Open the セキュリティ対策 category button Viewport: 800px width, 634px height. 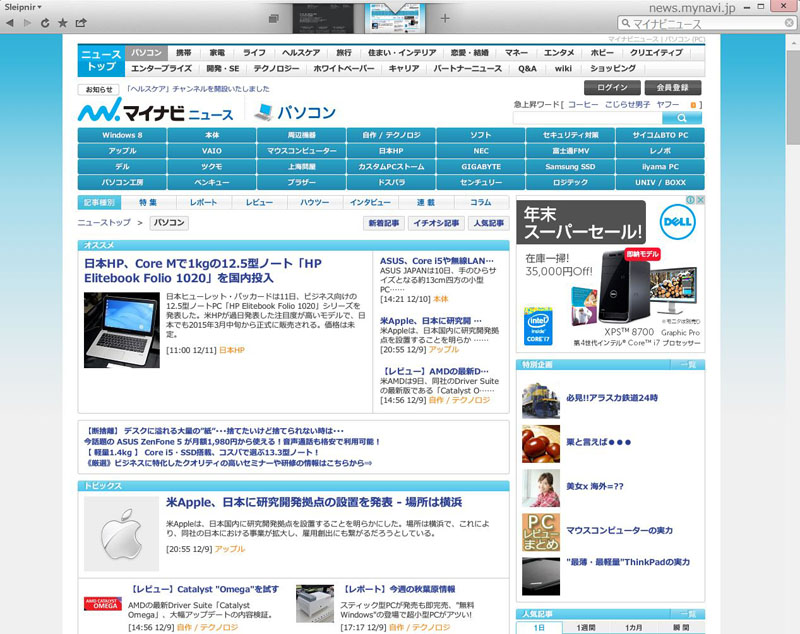570,135
